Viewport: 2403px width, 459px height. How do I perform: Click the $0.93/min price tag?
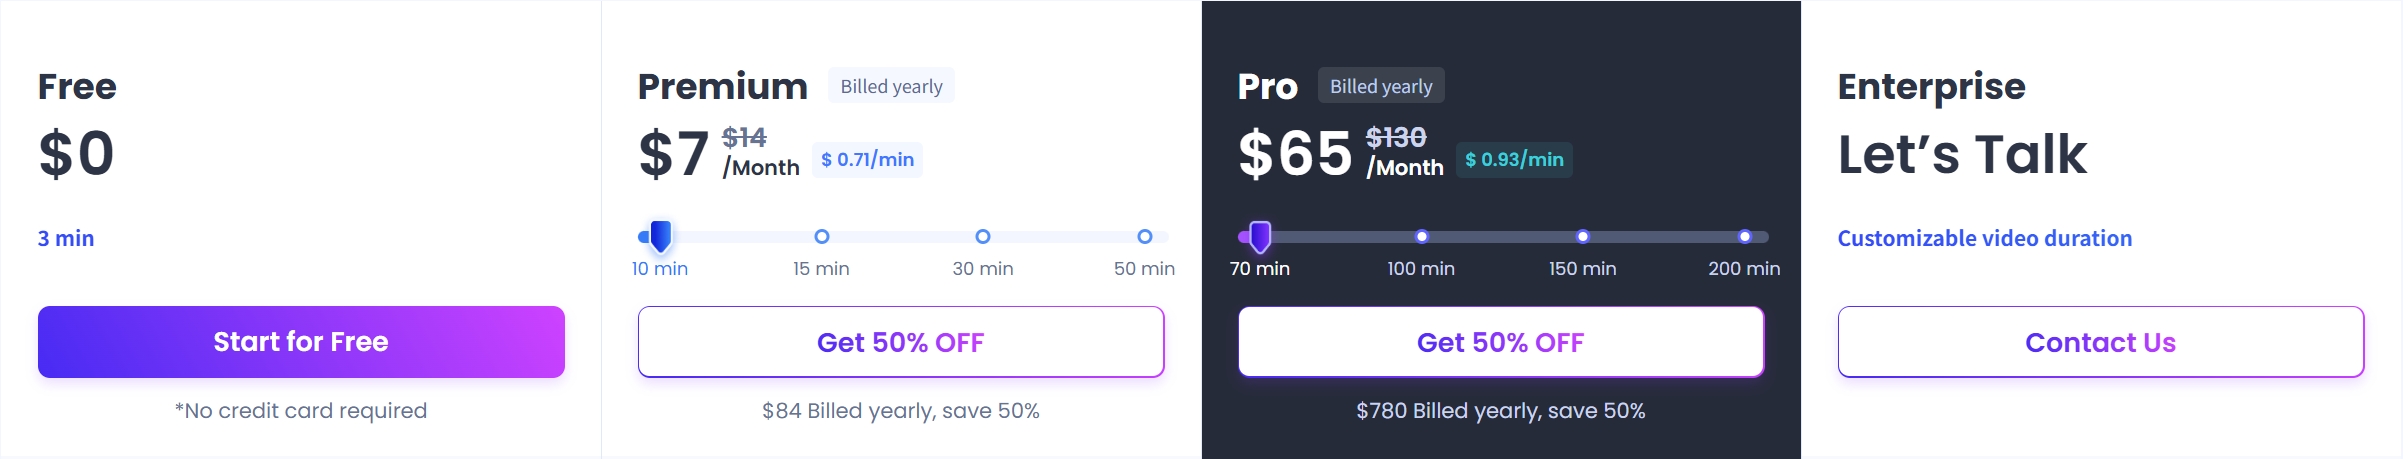[x=1514, y=159]
